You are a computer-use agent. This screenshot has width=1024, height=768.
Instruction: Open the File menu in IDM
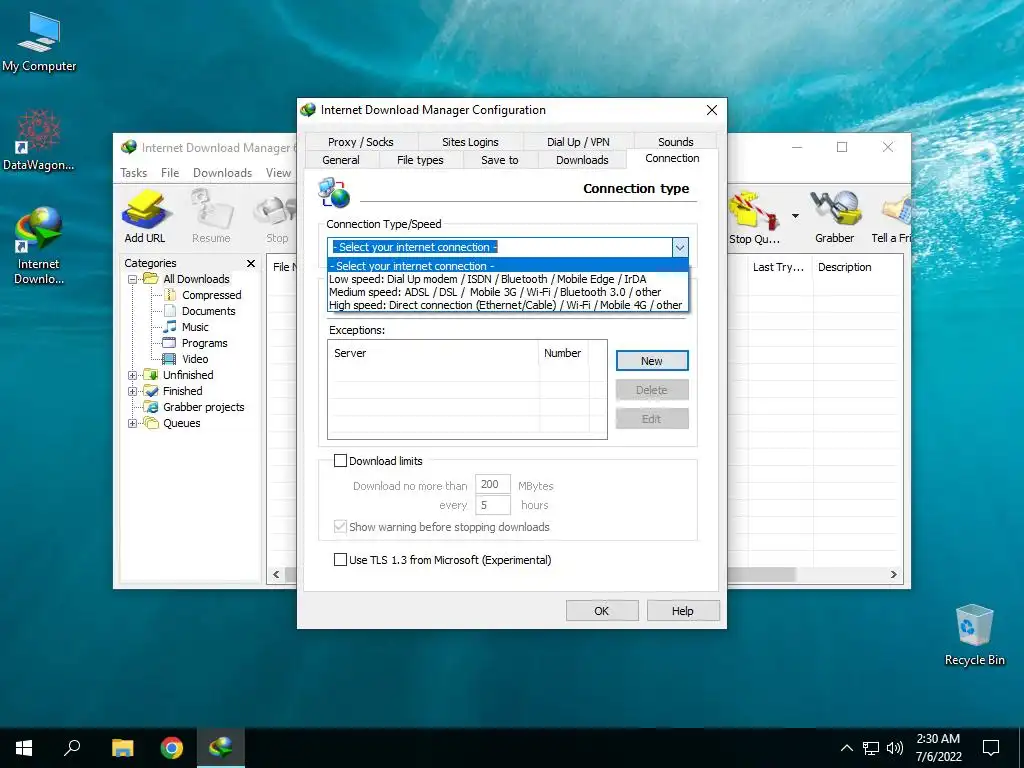click(170, 173)
